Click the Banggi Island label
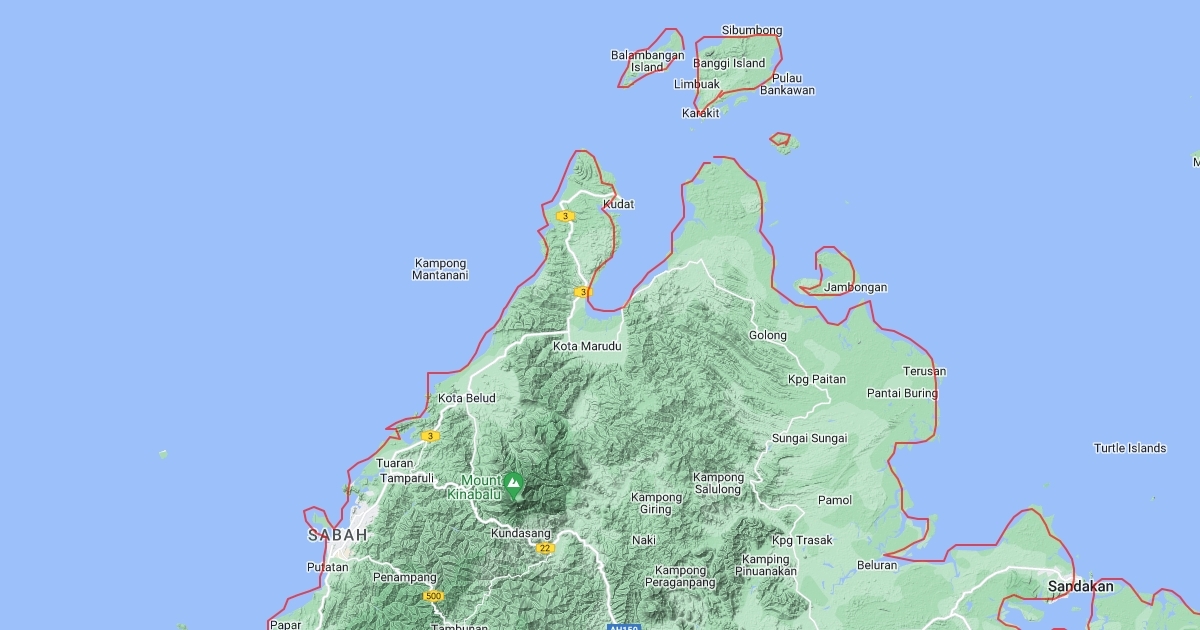 point(729,63)
